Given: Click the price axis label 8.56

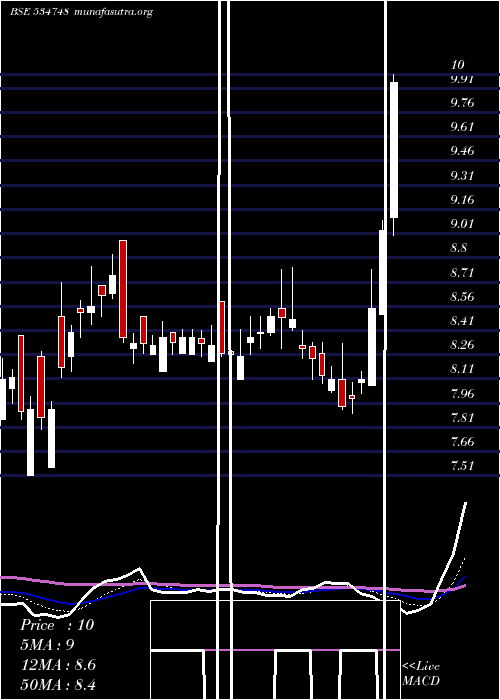Looking at the screenshot, I should [x=462, y=296].
